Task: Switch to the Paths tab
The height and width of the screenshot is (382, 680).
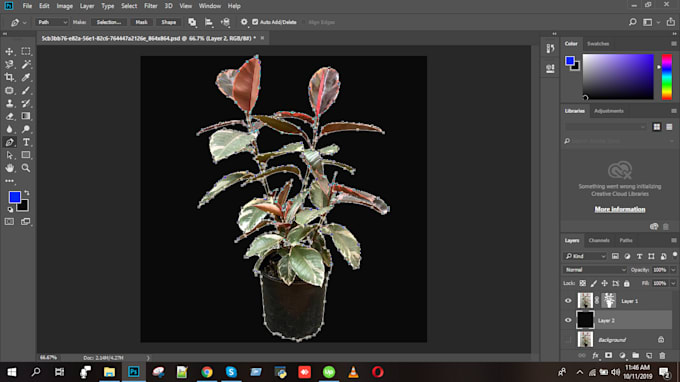Action: pos(626,240)
